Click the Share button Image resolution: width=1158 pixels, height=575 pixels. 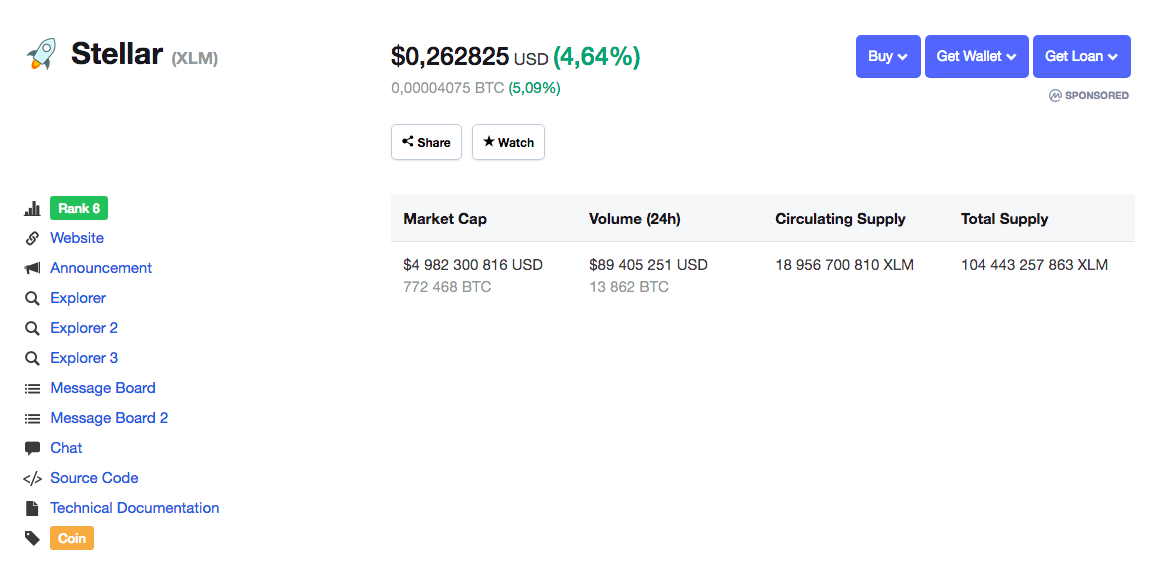(426, 142)
